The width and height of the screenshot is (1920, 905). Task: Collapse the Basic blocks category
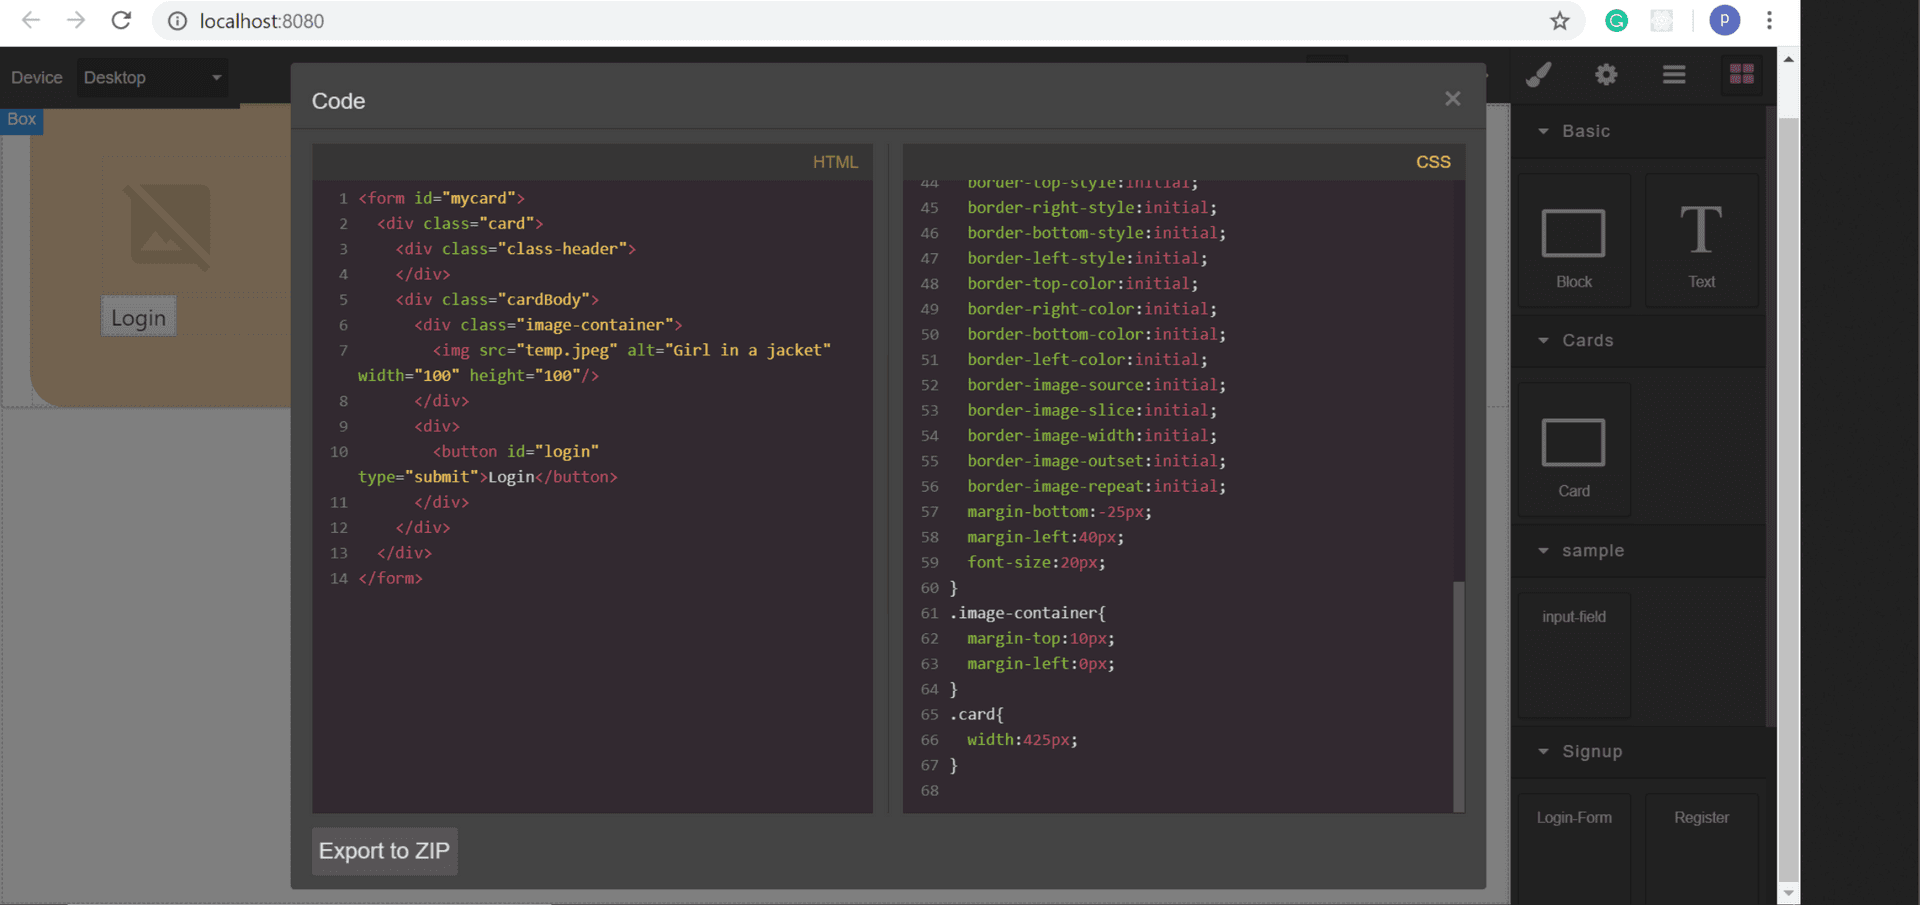(x=1585, y=131)
